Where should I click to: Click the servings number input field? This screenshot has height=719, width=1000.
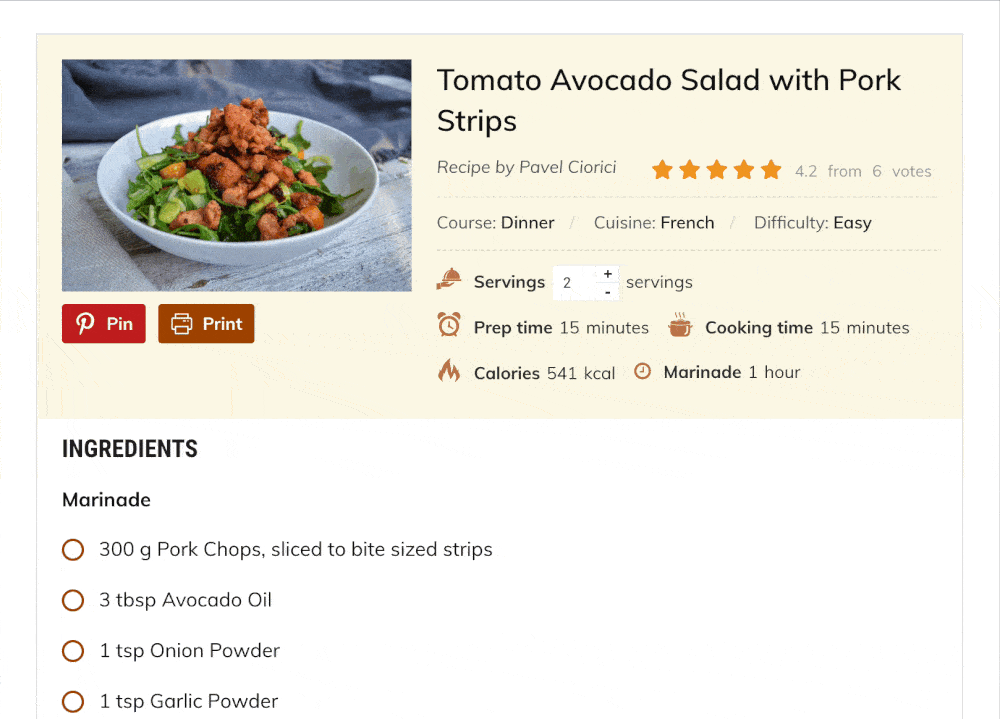(575, 283)
